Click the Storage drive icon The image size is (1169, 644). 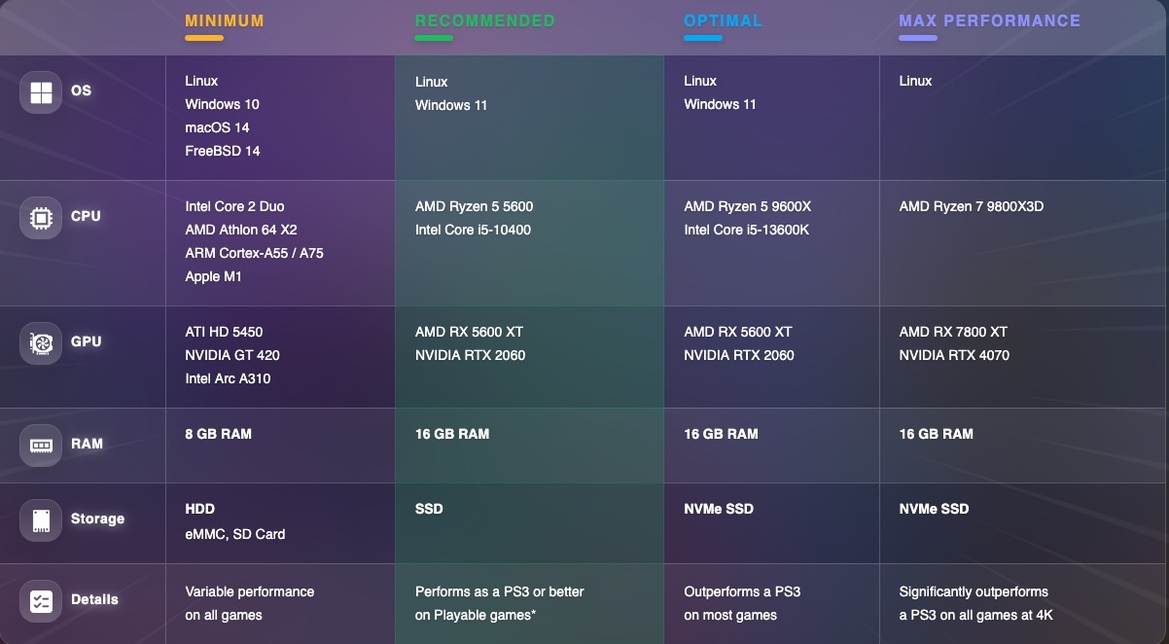tap(40, 520)
